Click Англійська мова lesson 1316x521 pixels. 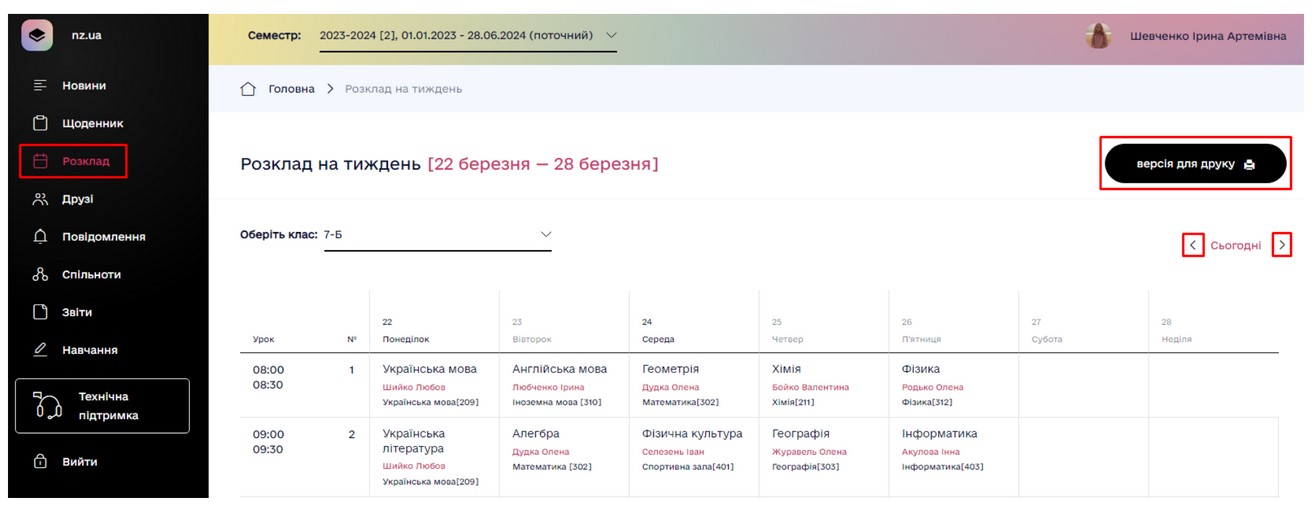[560, 369]
